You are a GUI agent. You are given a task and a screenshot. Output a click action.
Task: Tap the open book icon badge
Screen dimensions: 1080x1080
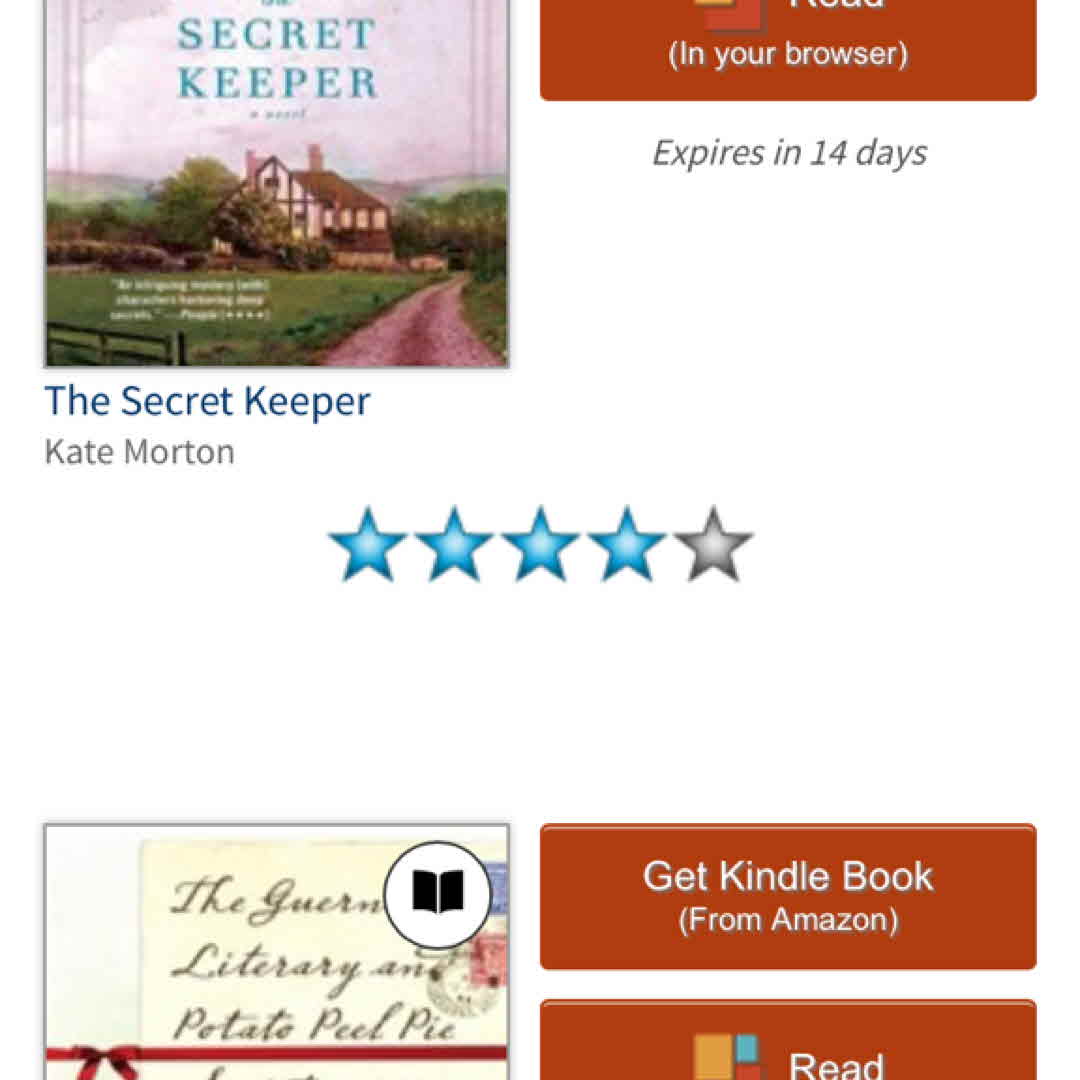click(x=437, y=894)
